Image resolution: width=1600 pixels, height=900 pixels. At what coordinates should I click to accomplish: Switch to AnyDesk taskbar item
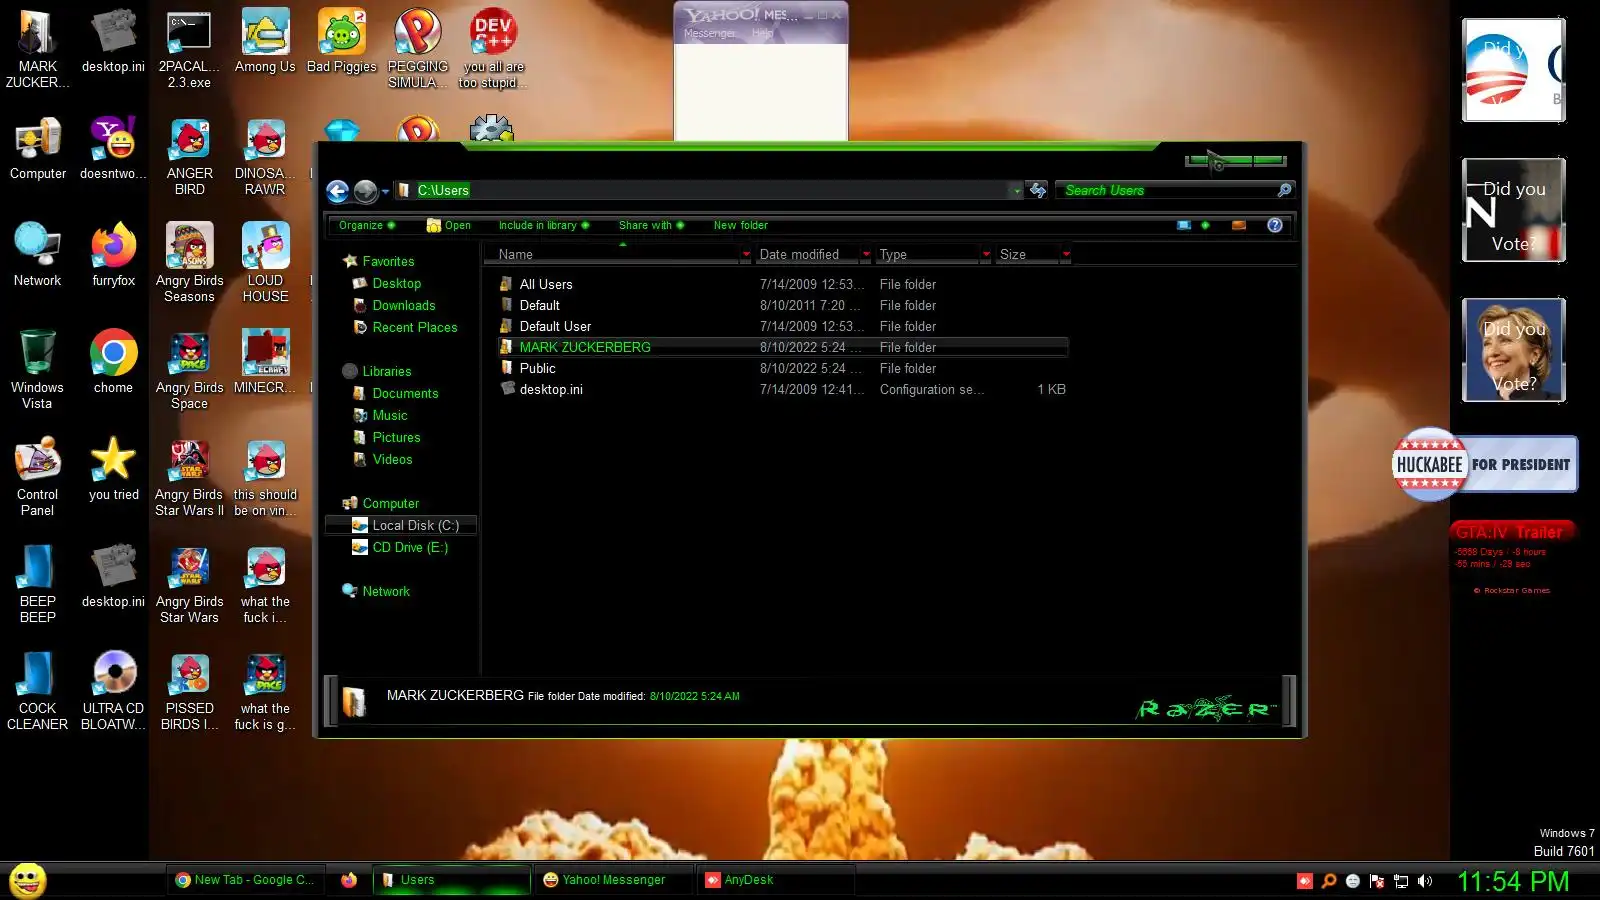[777, 880]
